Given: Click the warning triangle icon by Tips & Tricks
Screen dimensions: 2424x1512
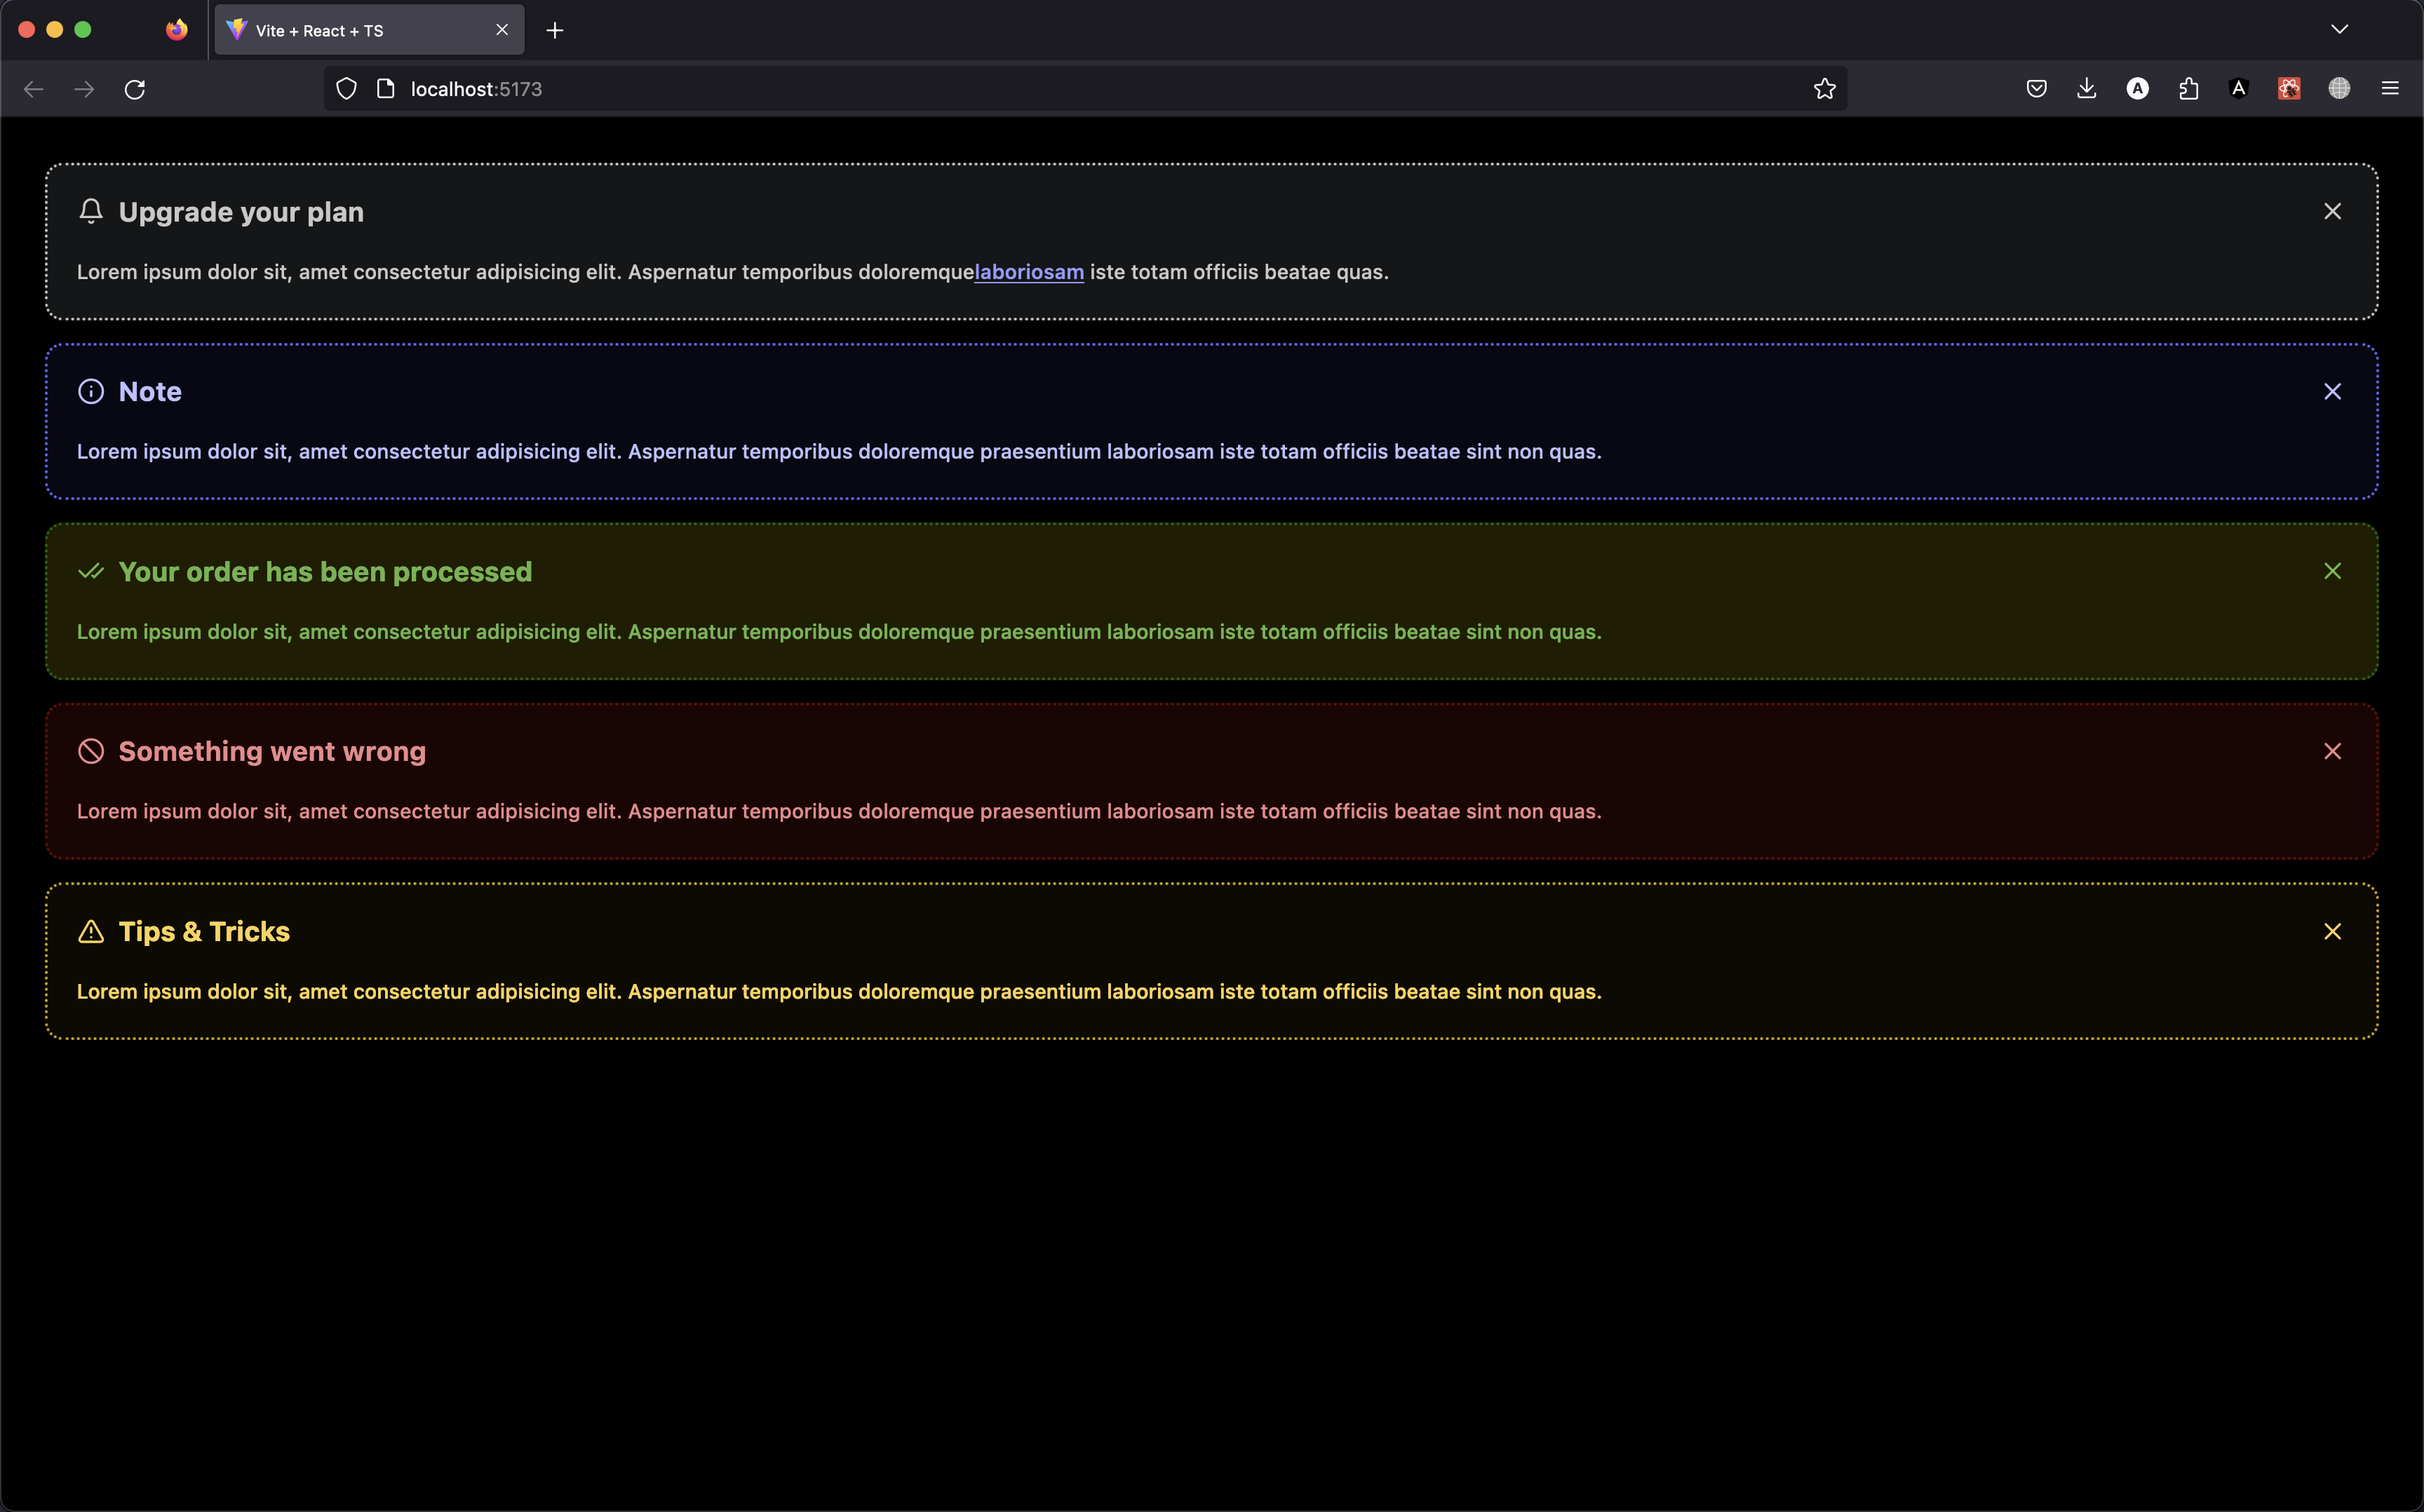Looking at the screenshot, I should pos(91,931).
